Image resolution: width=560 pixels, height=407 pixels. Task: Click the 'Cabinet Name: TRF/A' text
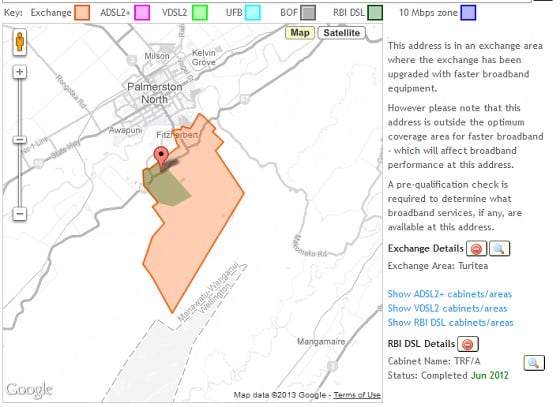[434, 361]
